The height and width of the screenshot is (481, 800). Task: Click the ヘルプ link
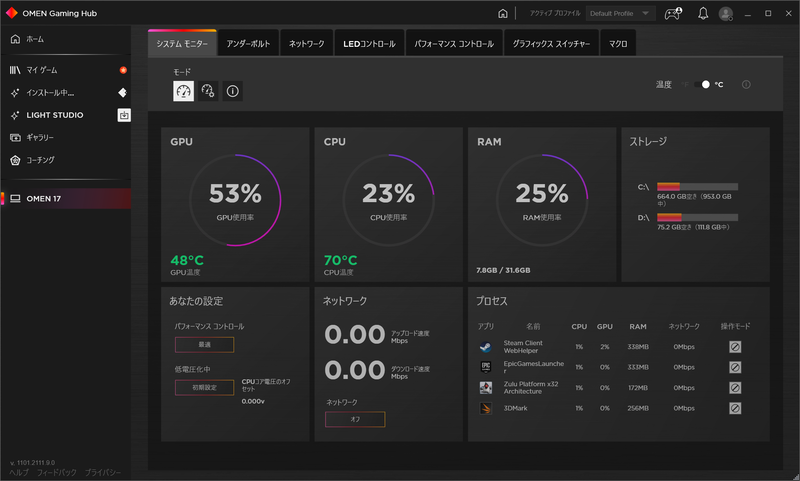(x=19, y=472)
